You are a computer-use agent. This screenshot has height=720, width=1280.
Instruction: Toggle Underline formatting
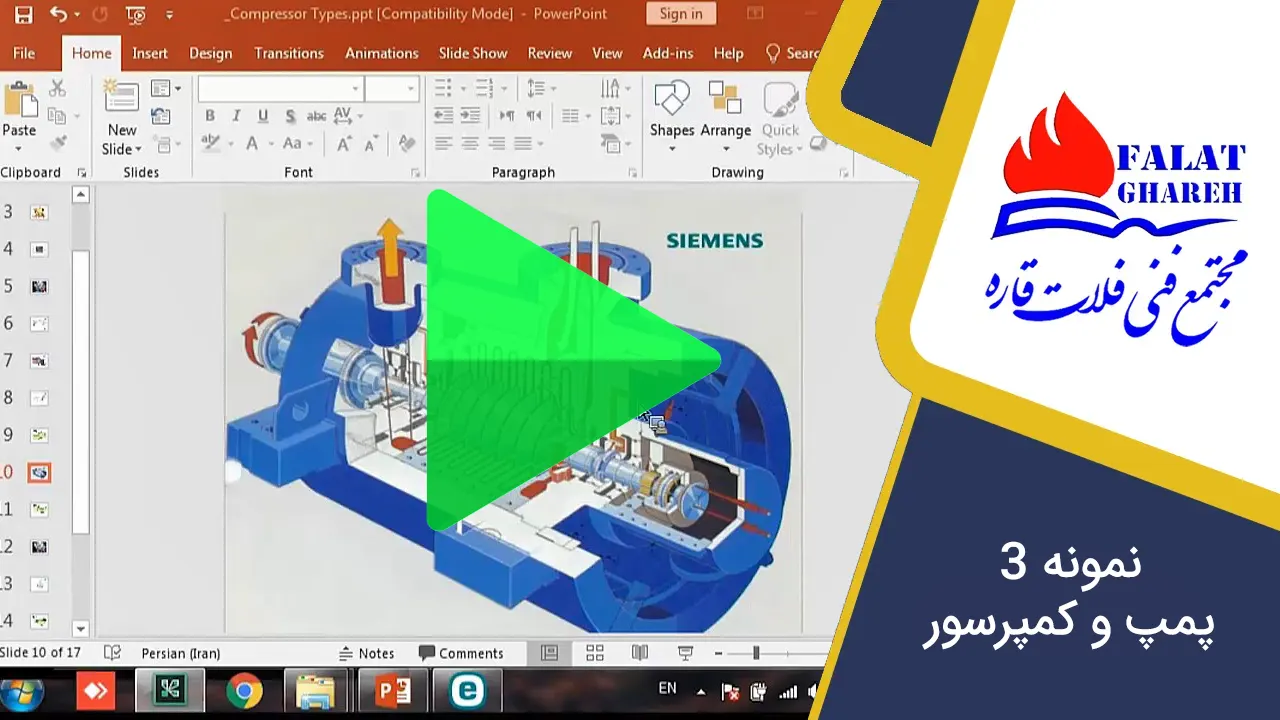263,116
